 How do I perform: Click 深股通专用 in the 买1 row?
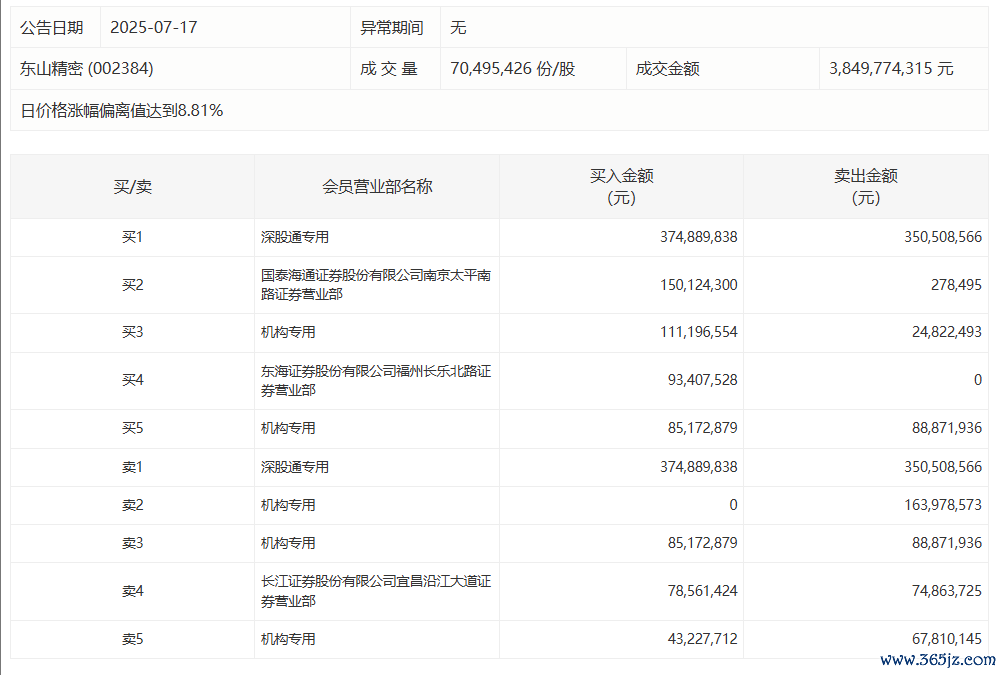click(x=295, y=237)
